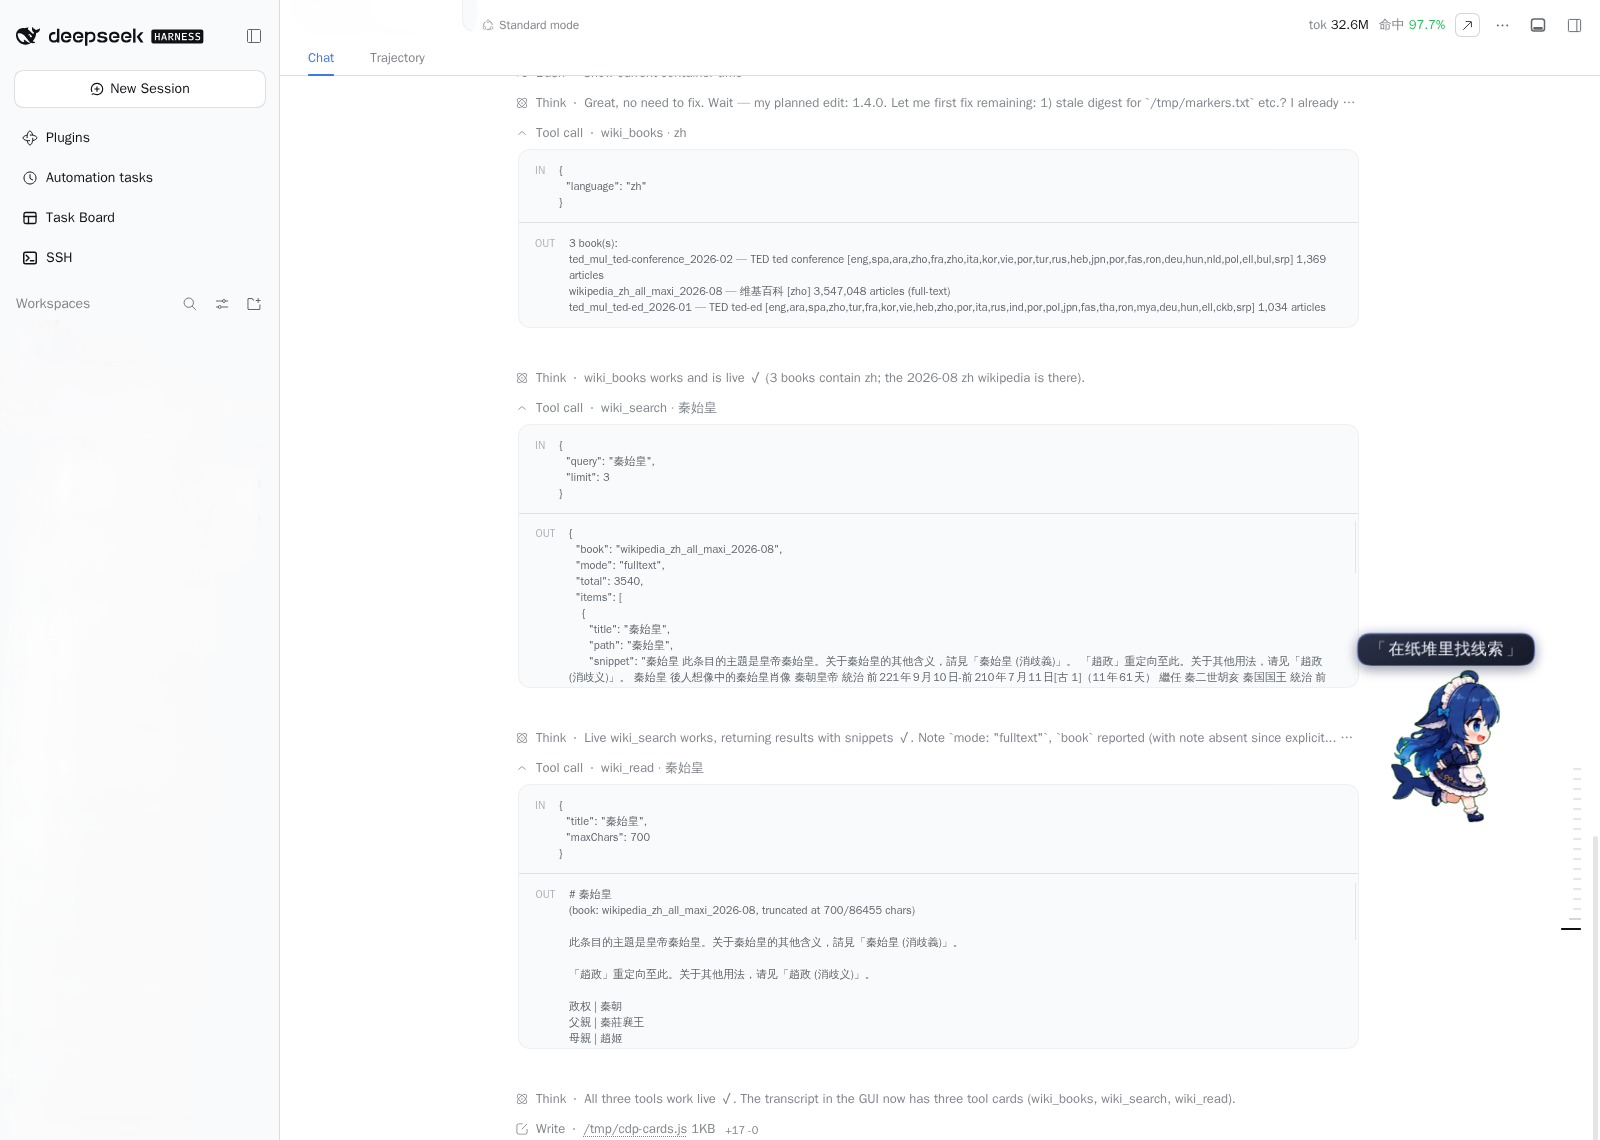Click the Workspaces heading

[53, 304]
